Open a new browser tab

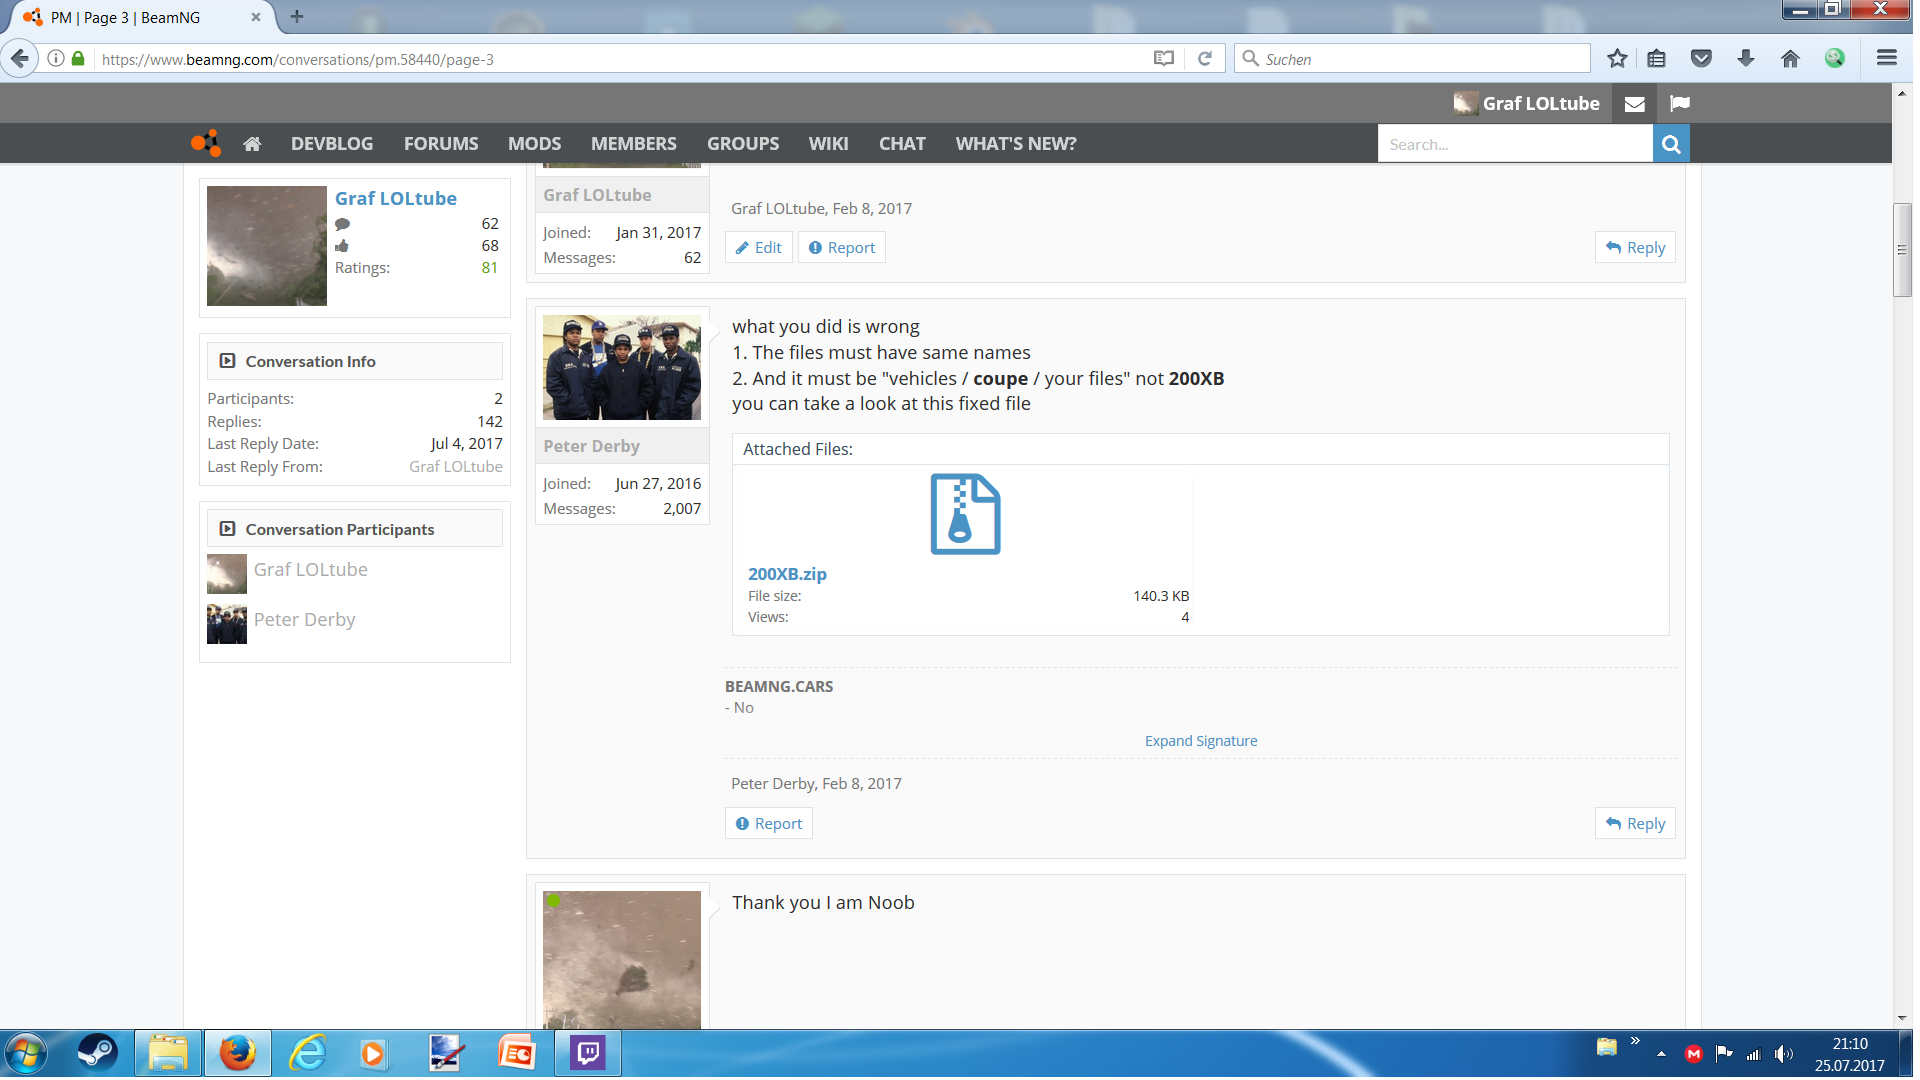[297, 17]
